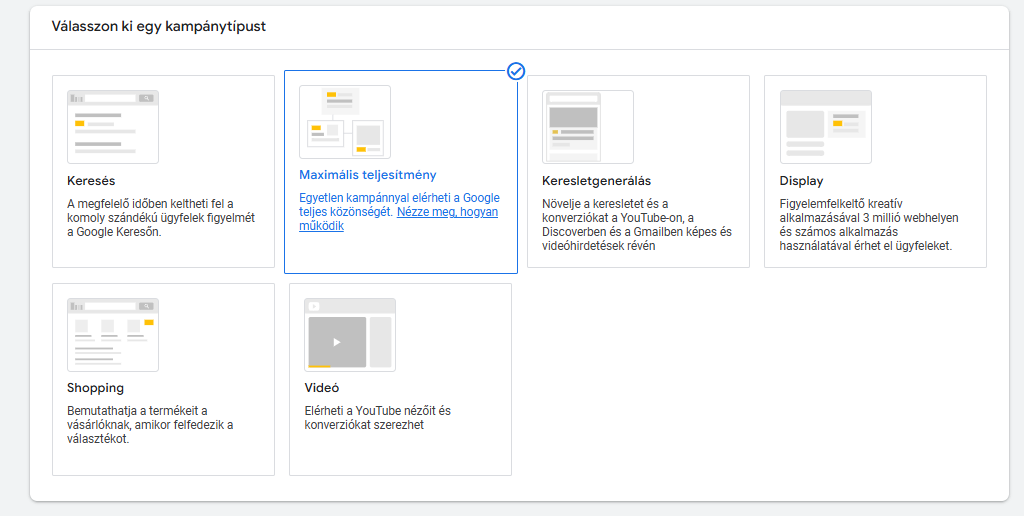Image resolution: width=1024 pixels, height=516 pixels.
Task: Click the Shopping campaign illustration icon
Action: click(x=113, y=335)
